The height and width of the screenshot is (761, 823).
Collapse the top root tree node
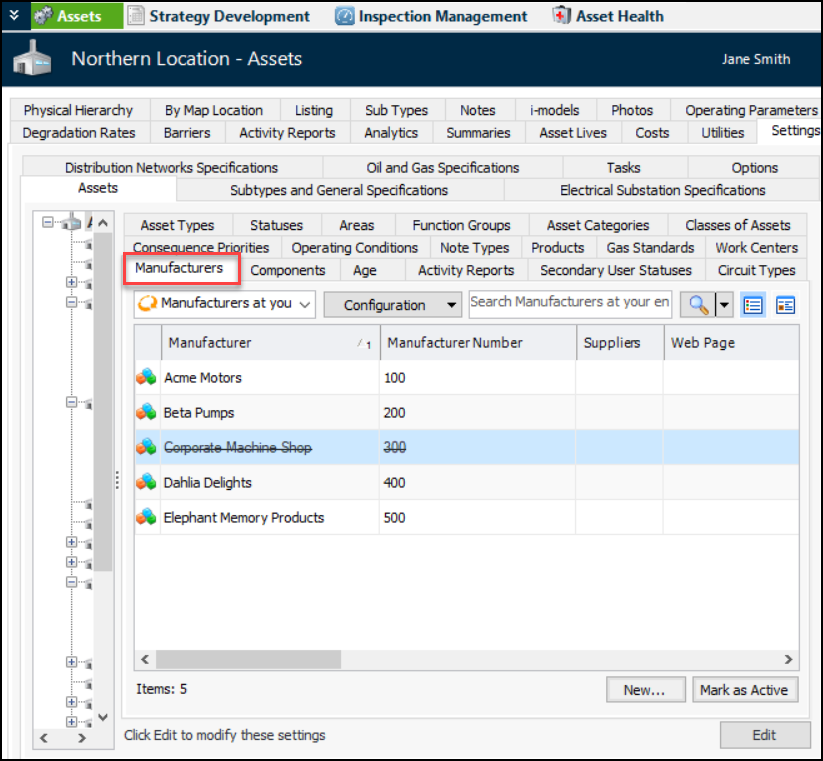click(x=48, y=224)
